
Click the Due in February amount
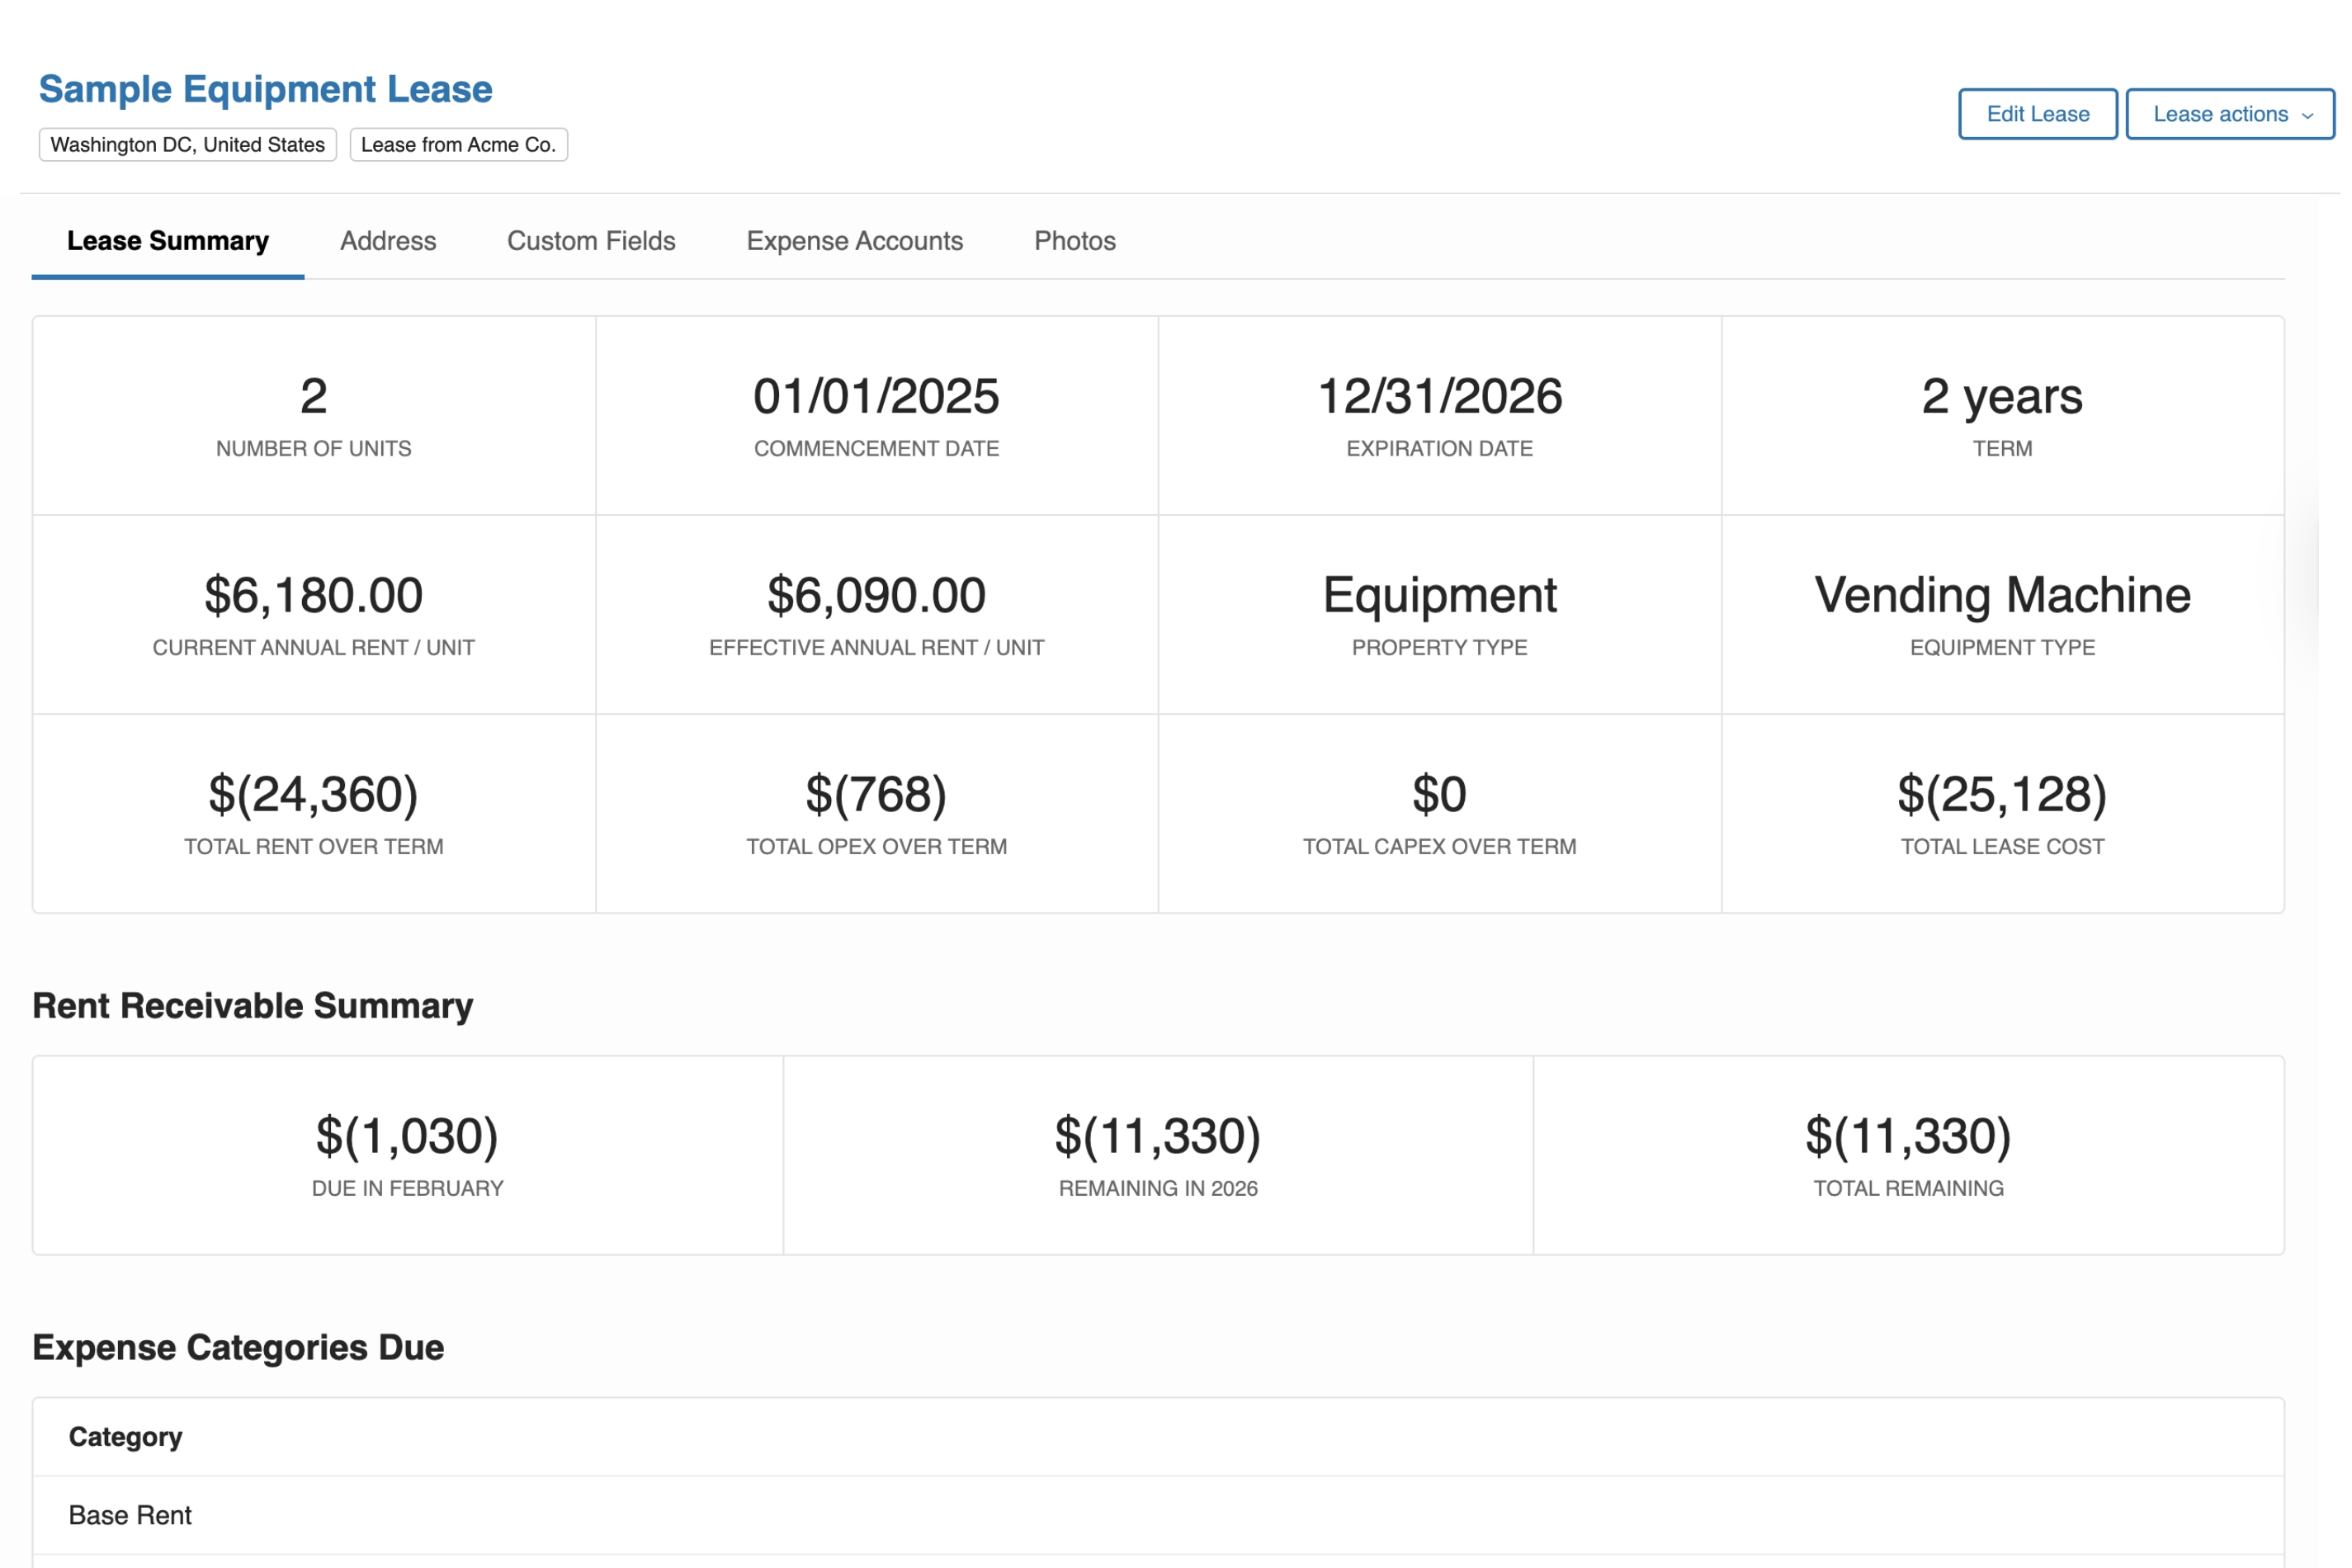pyautogui.click(x=406, y=1136)
